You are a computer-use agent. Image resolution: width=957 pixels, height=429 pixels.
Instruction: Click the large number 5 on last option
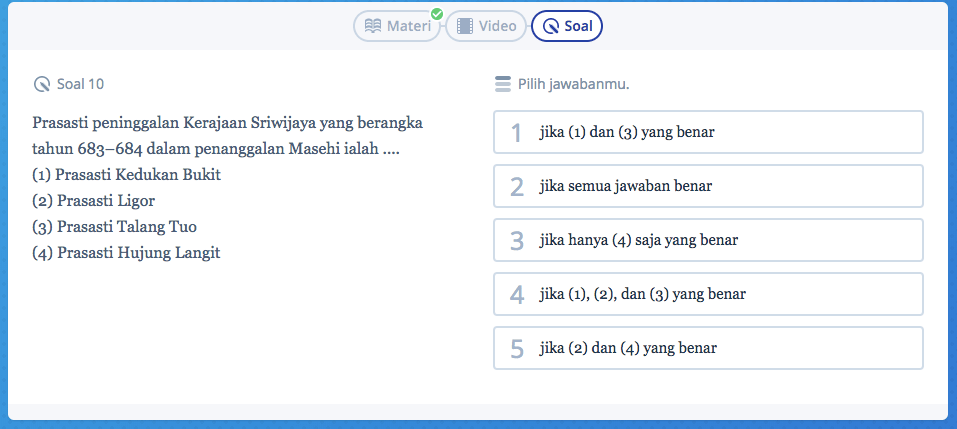point(517,349)
